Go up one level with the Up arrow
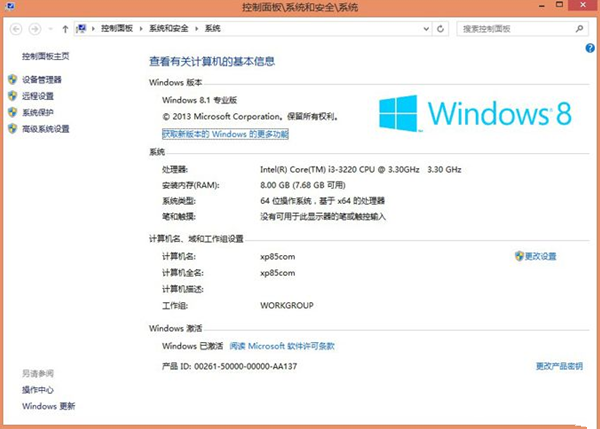600x429 pixels. pyautogui.click(x=65, y=30)
